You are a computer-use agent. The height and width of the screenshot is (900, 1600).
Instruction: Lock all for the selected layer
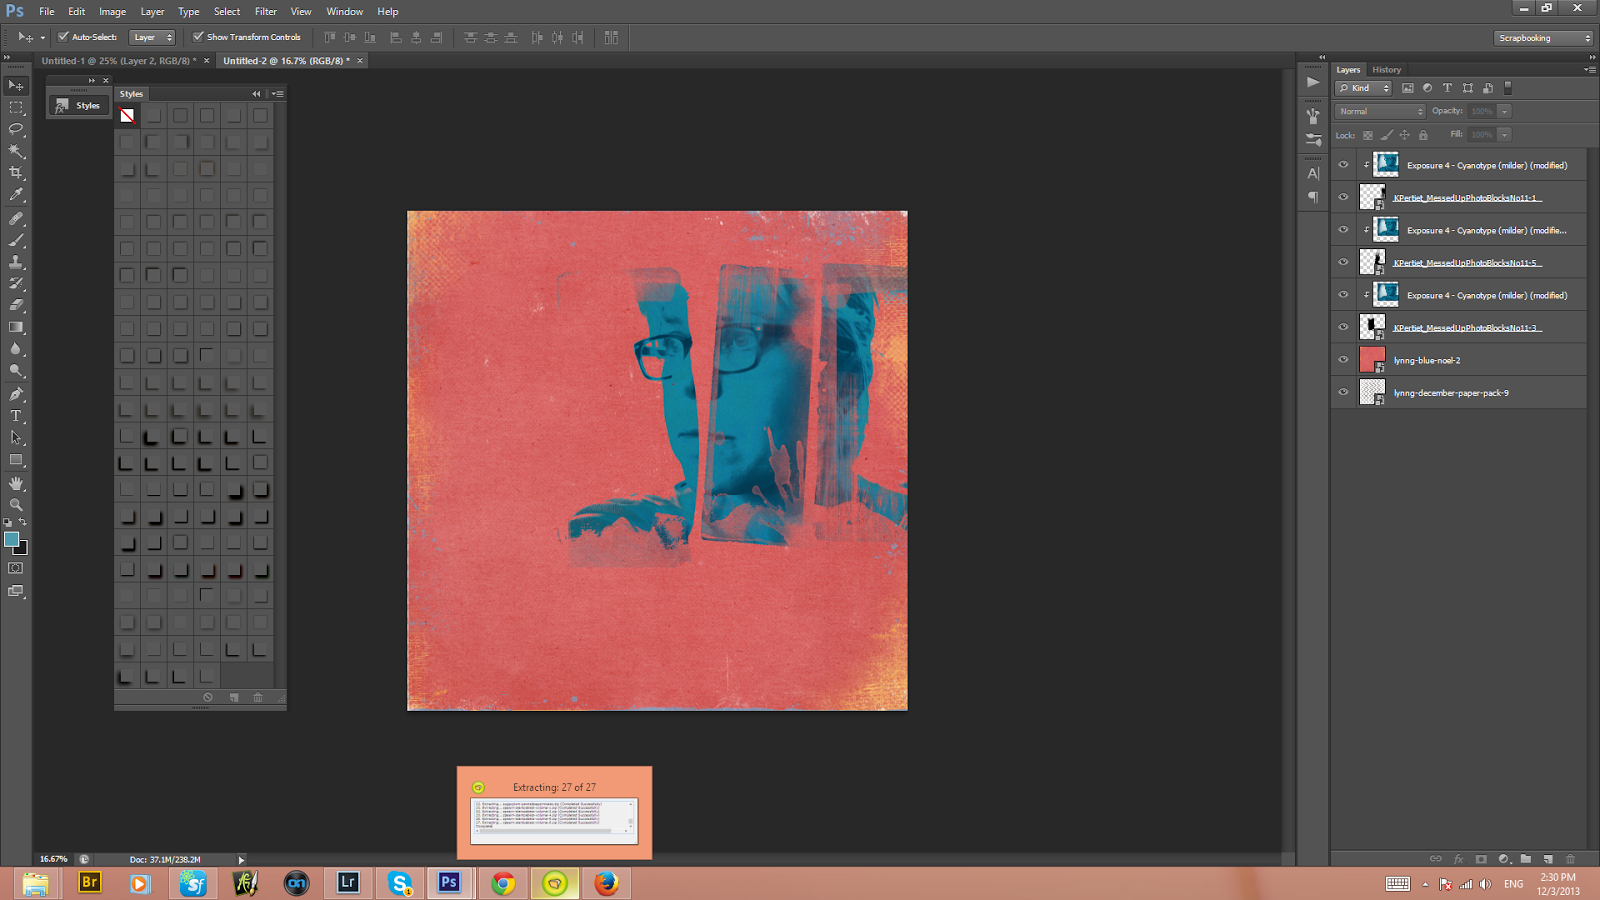[1423, 135]
